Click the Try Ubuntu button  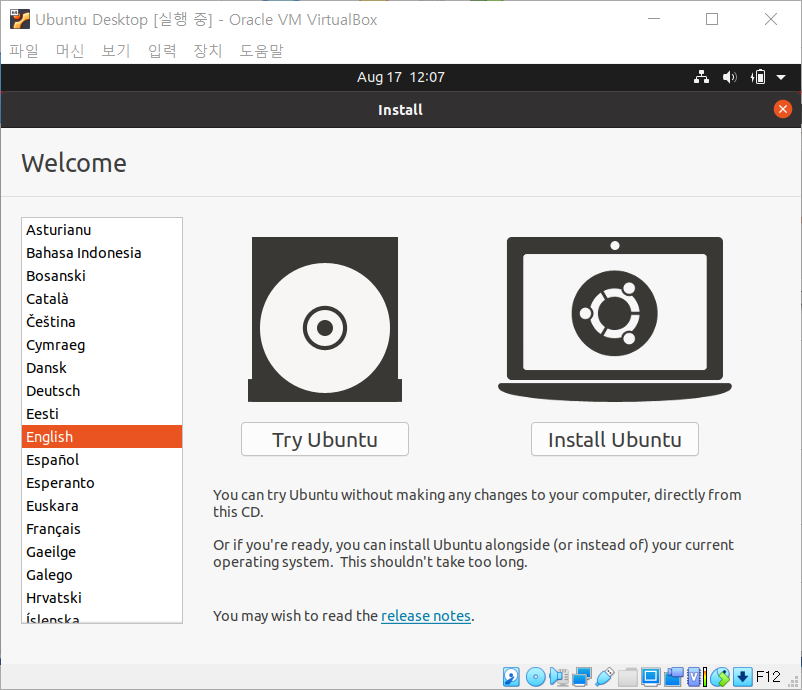coord(325,439)
